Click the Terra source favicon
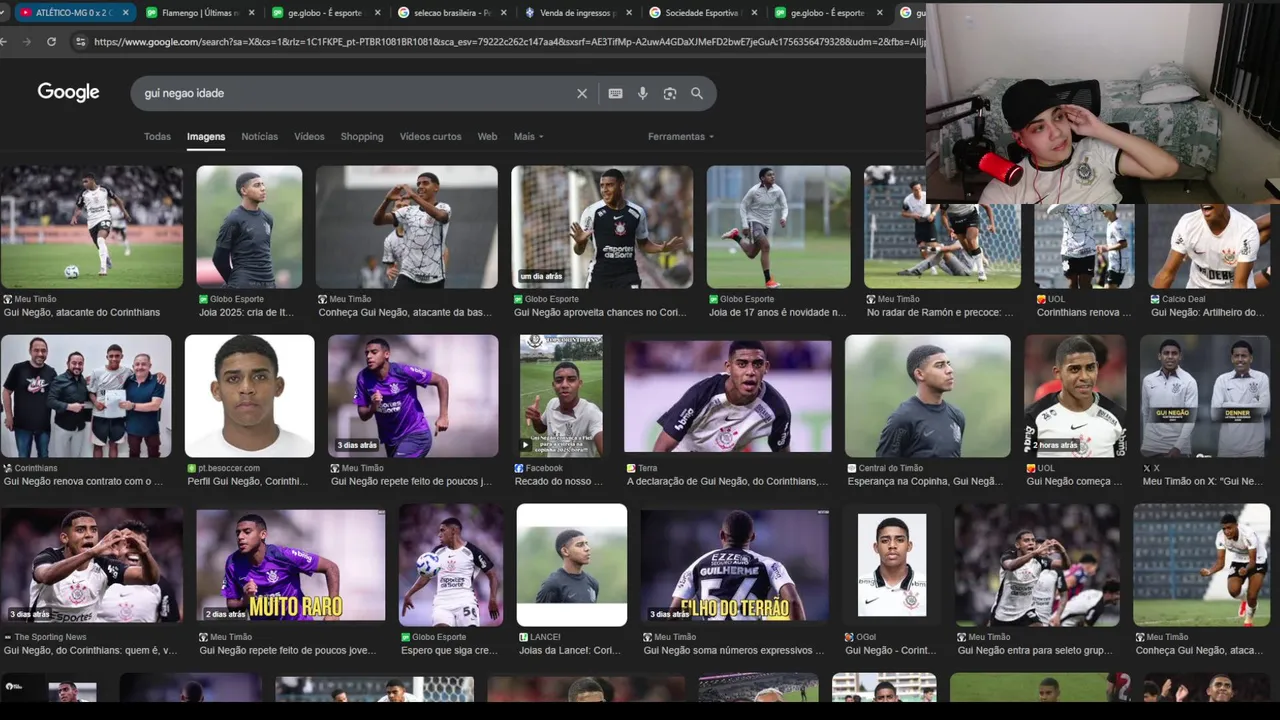 tap(631, 468)
